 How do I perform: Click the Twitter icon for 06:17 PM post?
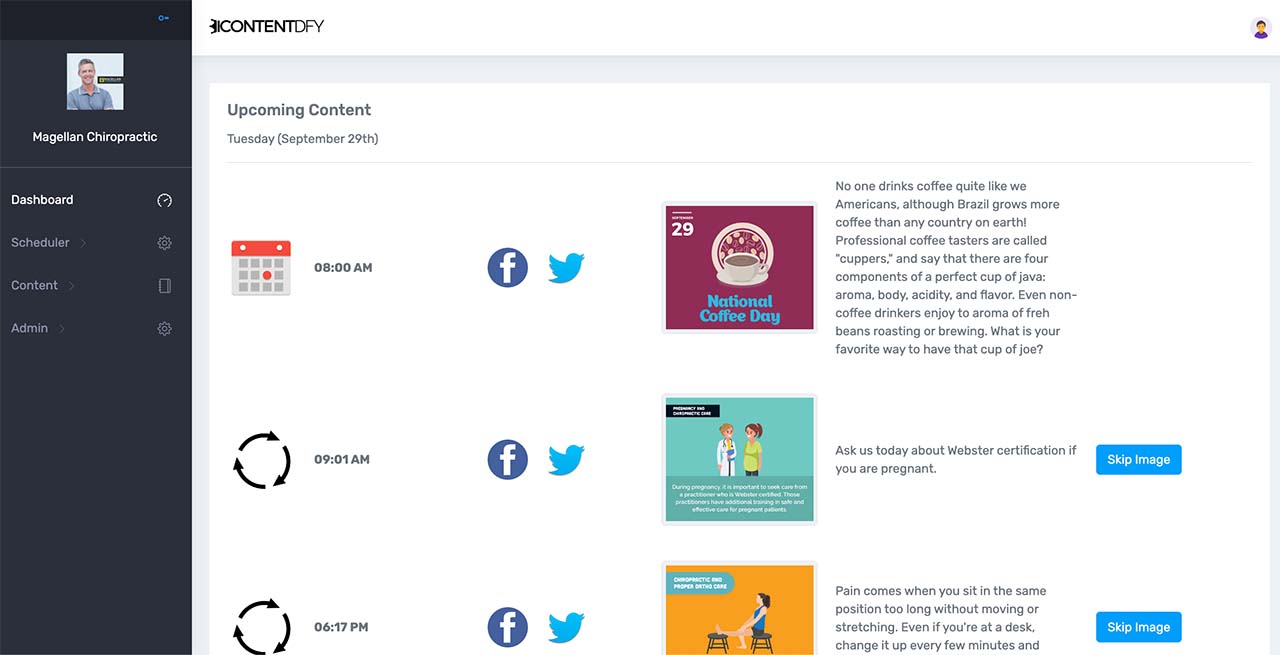(566, 627)
